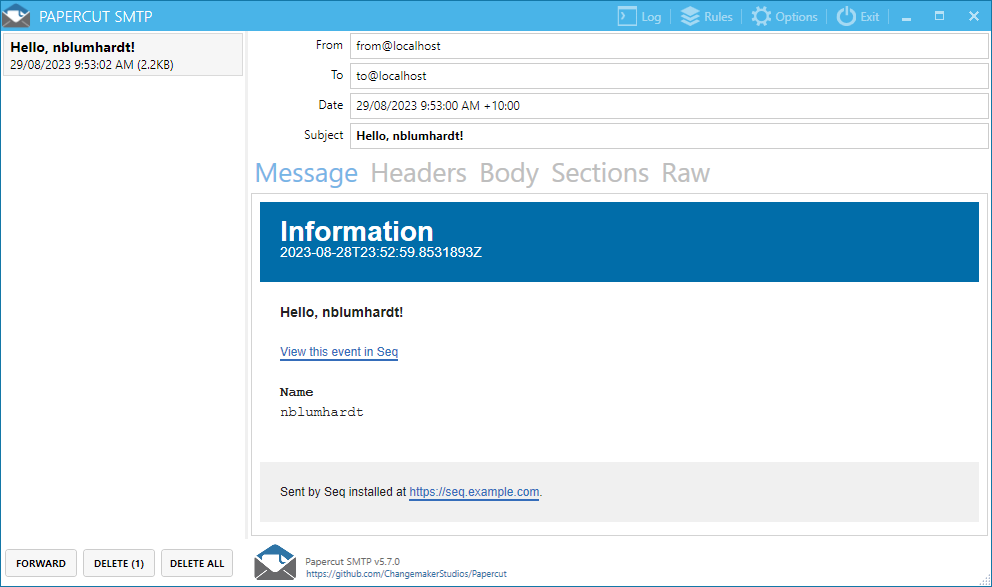The width and height of the screenshot is (992, 587).
Task: Switch to the Raw tab
Action: coord(686,173)
